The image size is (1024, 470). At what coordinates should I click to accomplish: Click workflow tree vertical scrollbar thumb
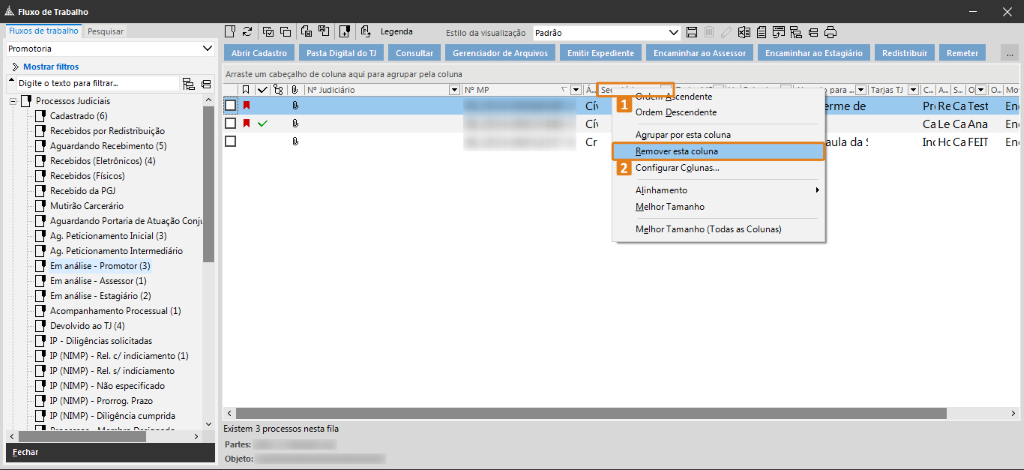[208, 184]
